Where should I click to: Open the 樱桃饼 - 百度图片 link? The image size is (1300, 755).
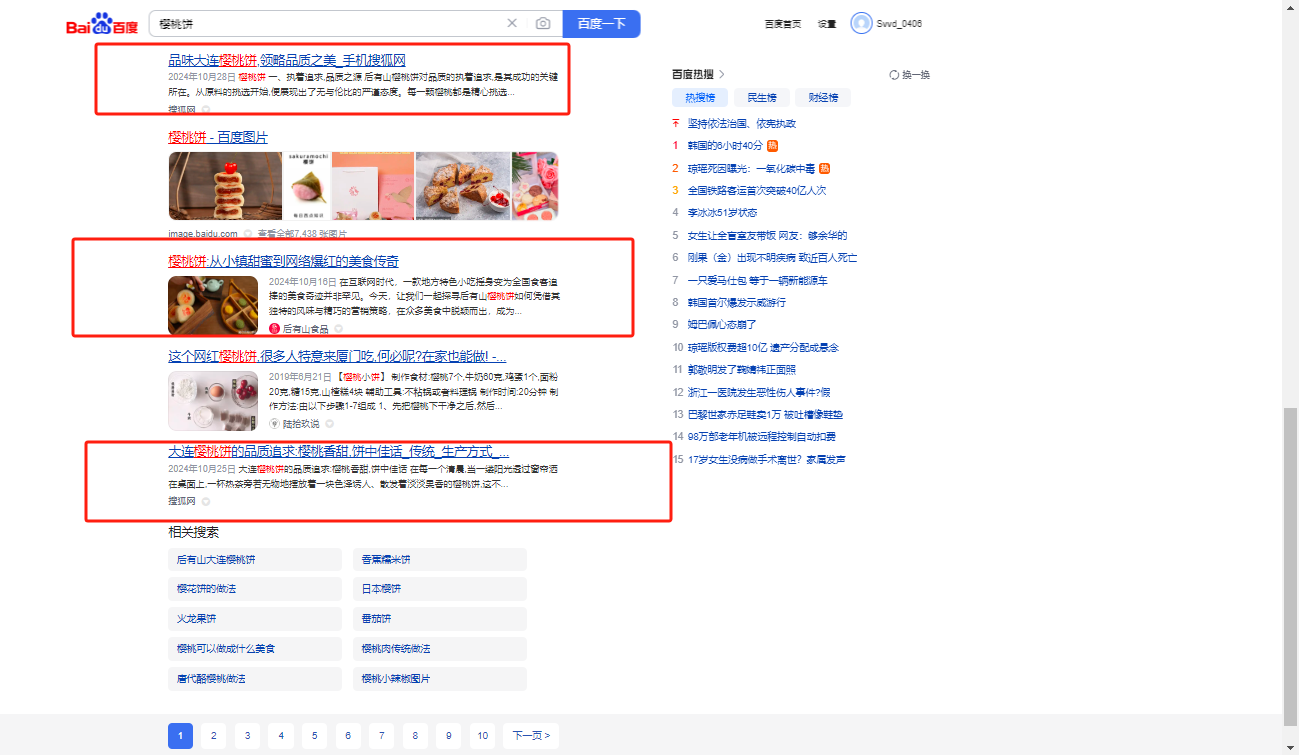pos(218,137)
